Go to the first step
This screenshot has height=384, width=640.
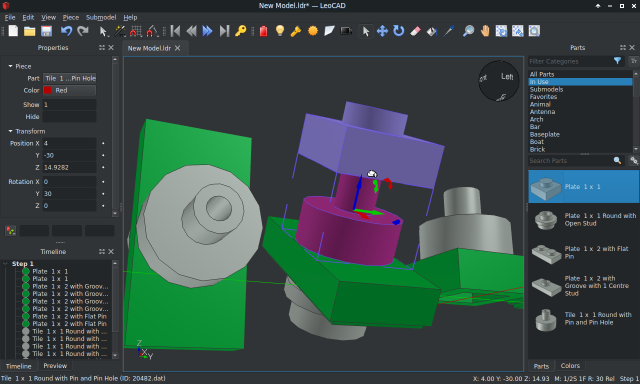coord(176,31)
